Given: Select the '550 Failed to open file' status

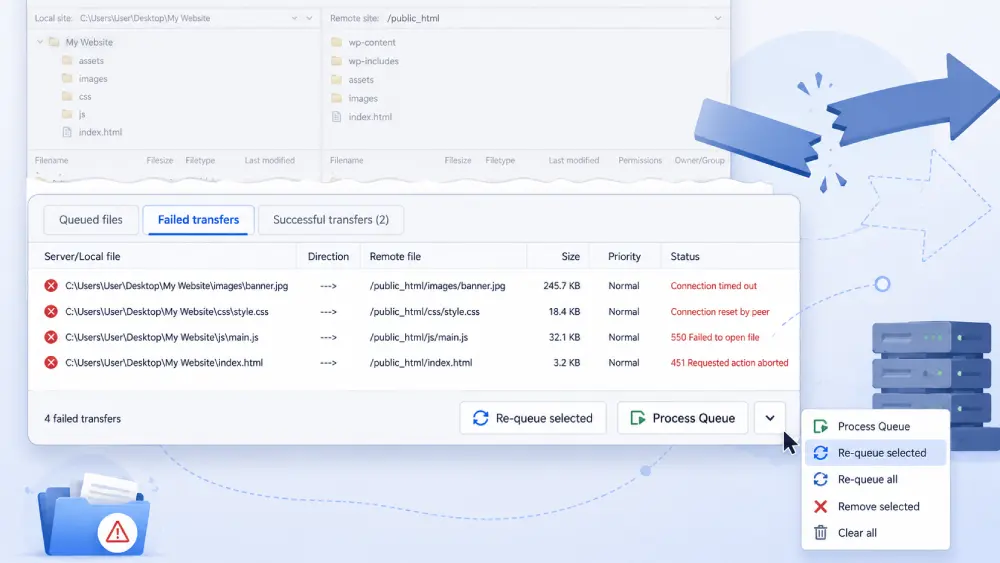Looking at the screenshot, I should pyautogui.click(x=714, y=337).
